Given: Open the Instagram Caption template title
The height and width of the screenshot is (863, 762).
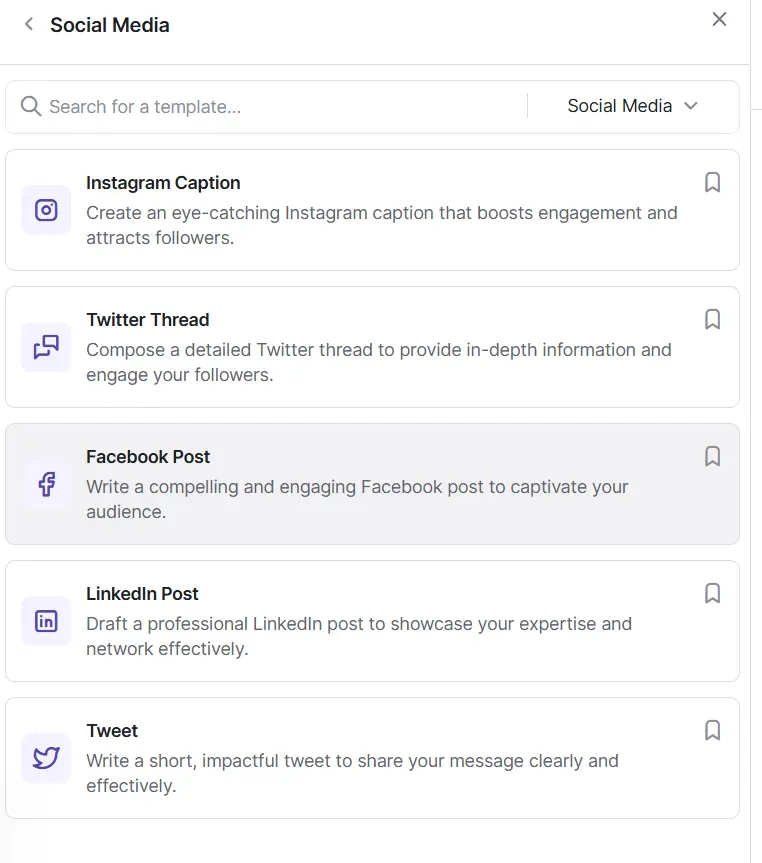Looking at the screenshot, I should [x=163, y=183].
